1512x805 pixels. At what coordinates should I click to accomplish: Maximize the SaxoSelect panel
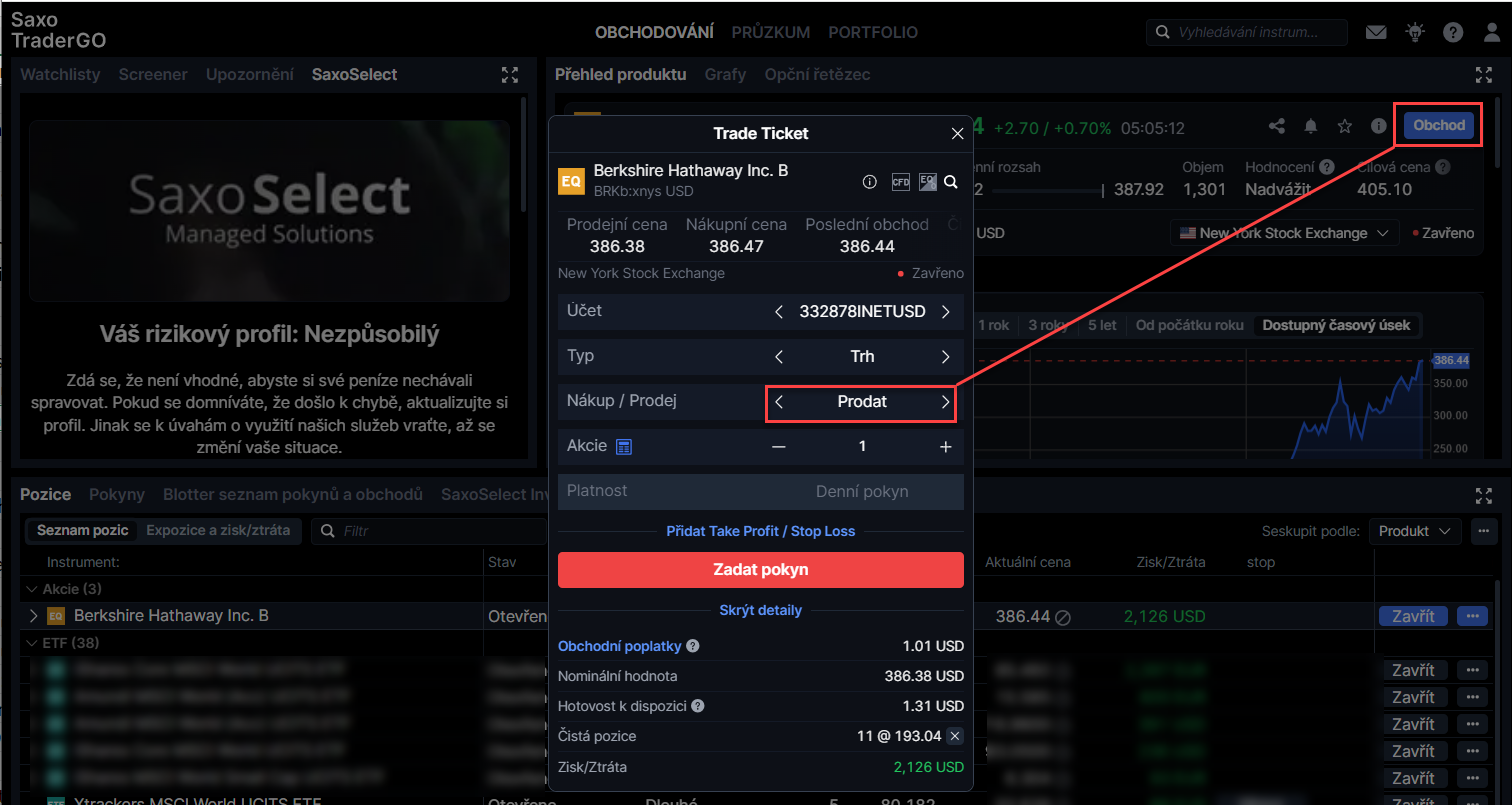click(510, 75)
